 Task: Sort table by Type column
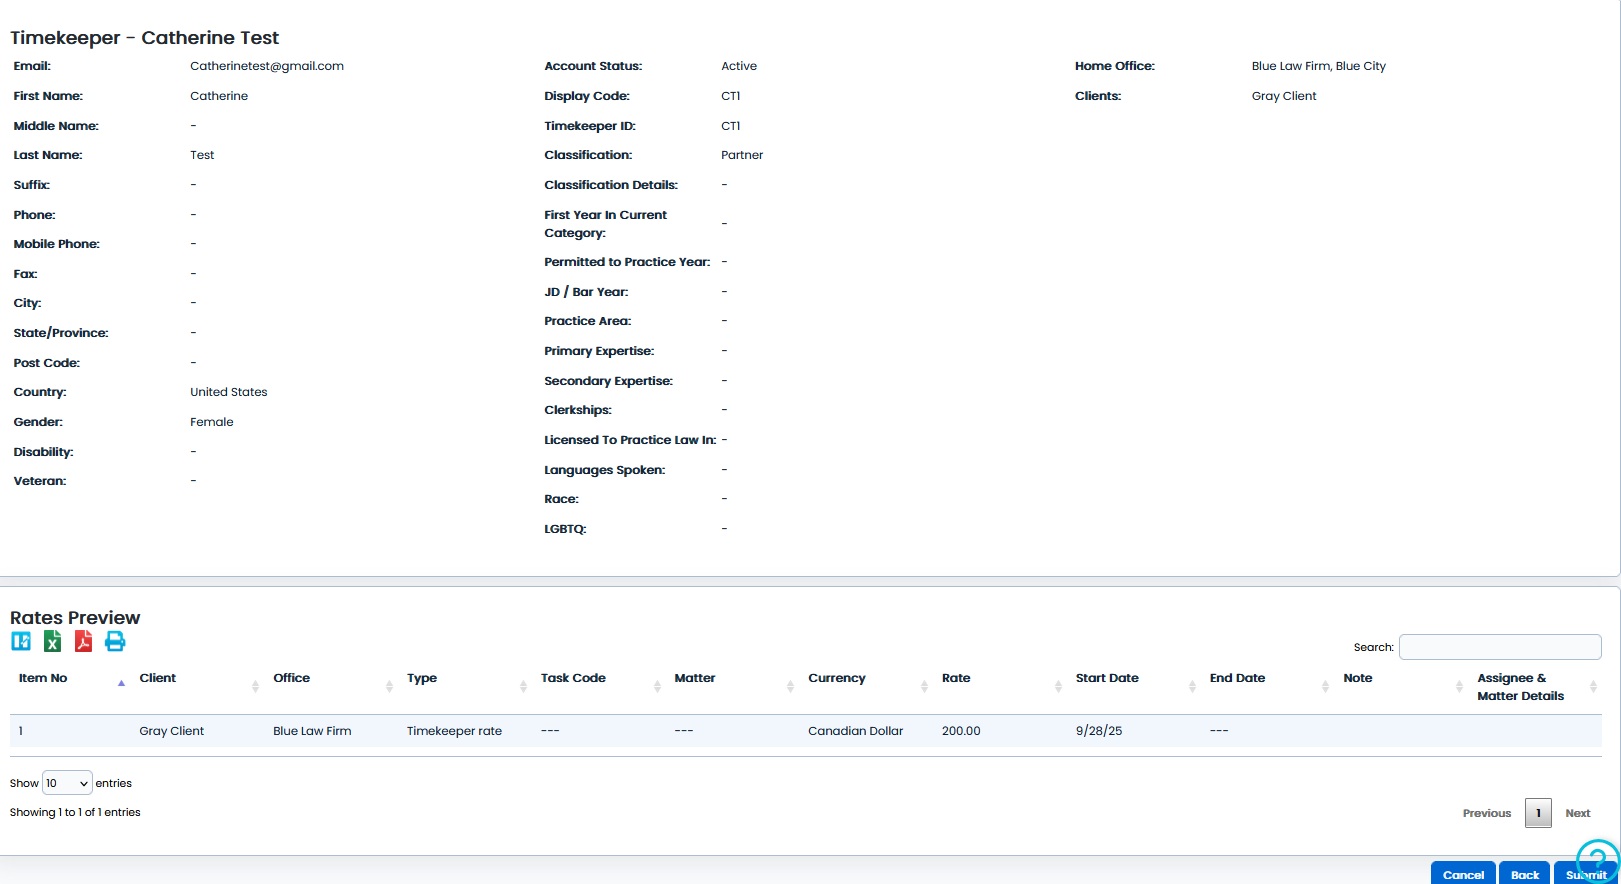422,678
